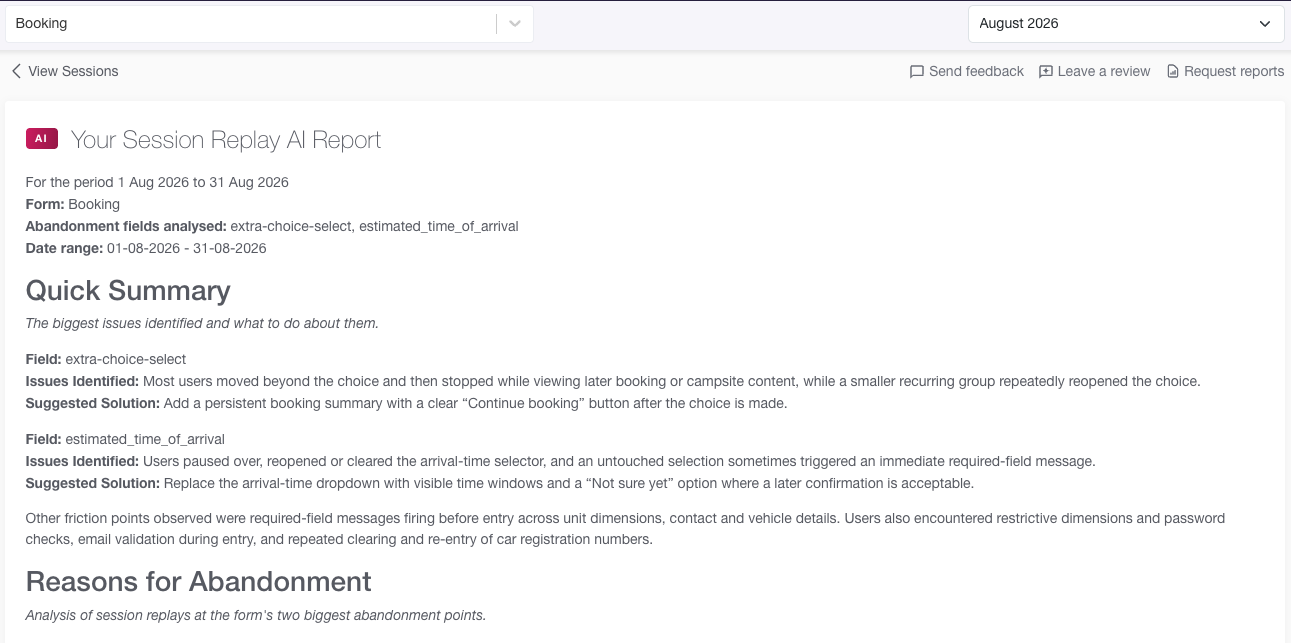Image resolution: width=1291 pixels, height=643 pixels.
Task: Click the 'Form: Booking' line
Action: pos(73,204)
